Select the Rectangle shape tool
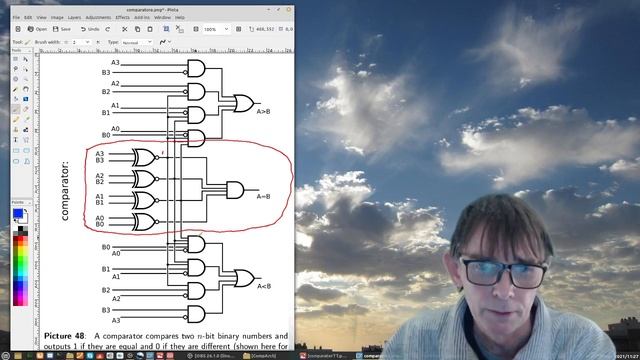 coord(16,150)
